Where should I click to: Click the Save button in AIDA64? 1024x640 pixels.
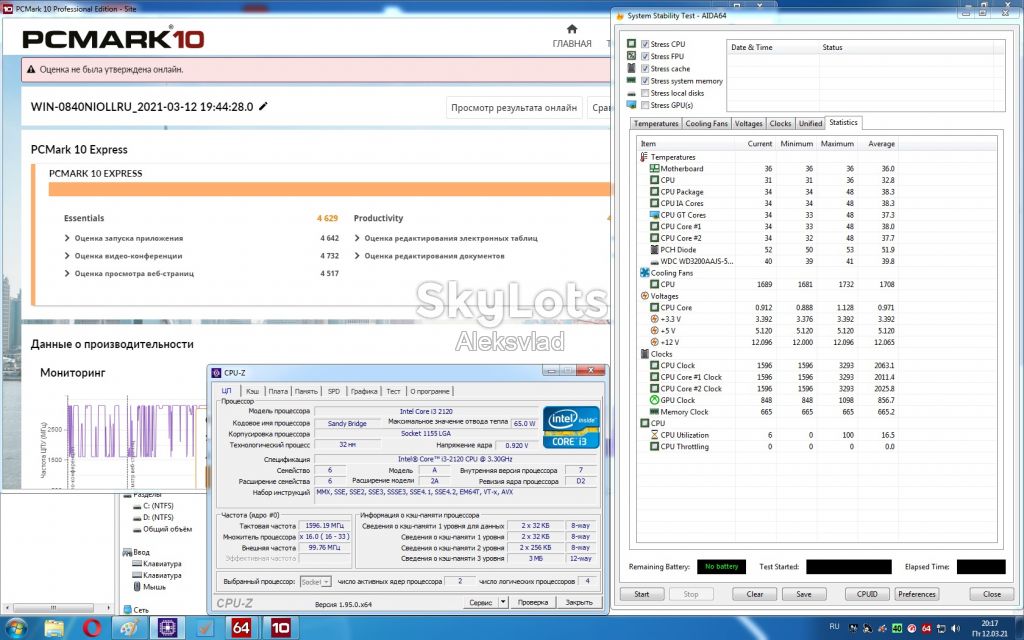click(804, 594)
